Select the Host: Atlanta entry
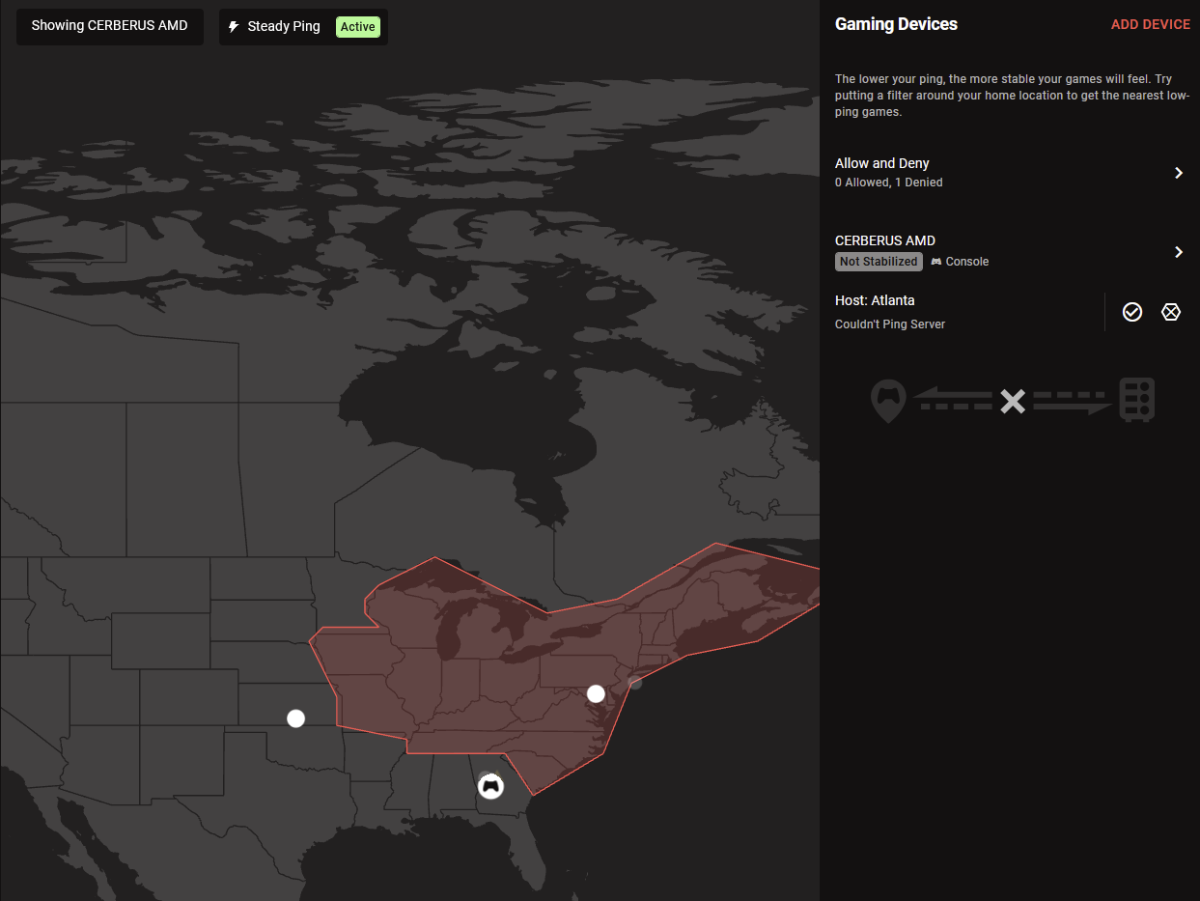 [x=965, y=311]
